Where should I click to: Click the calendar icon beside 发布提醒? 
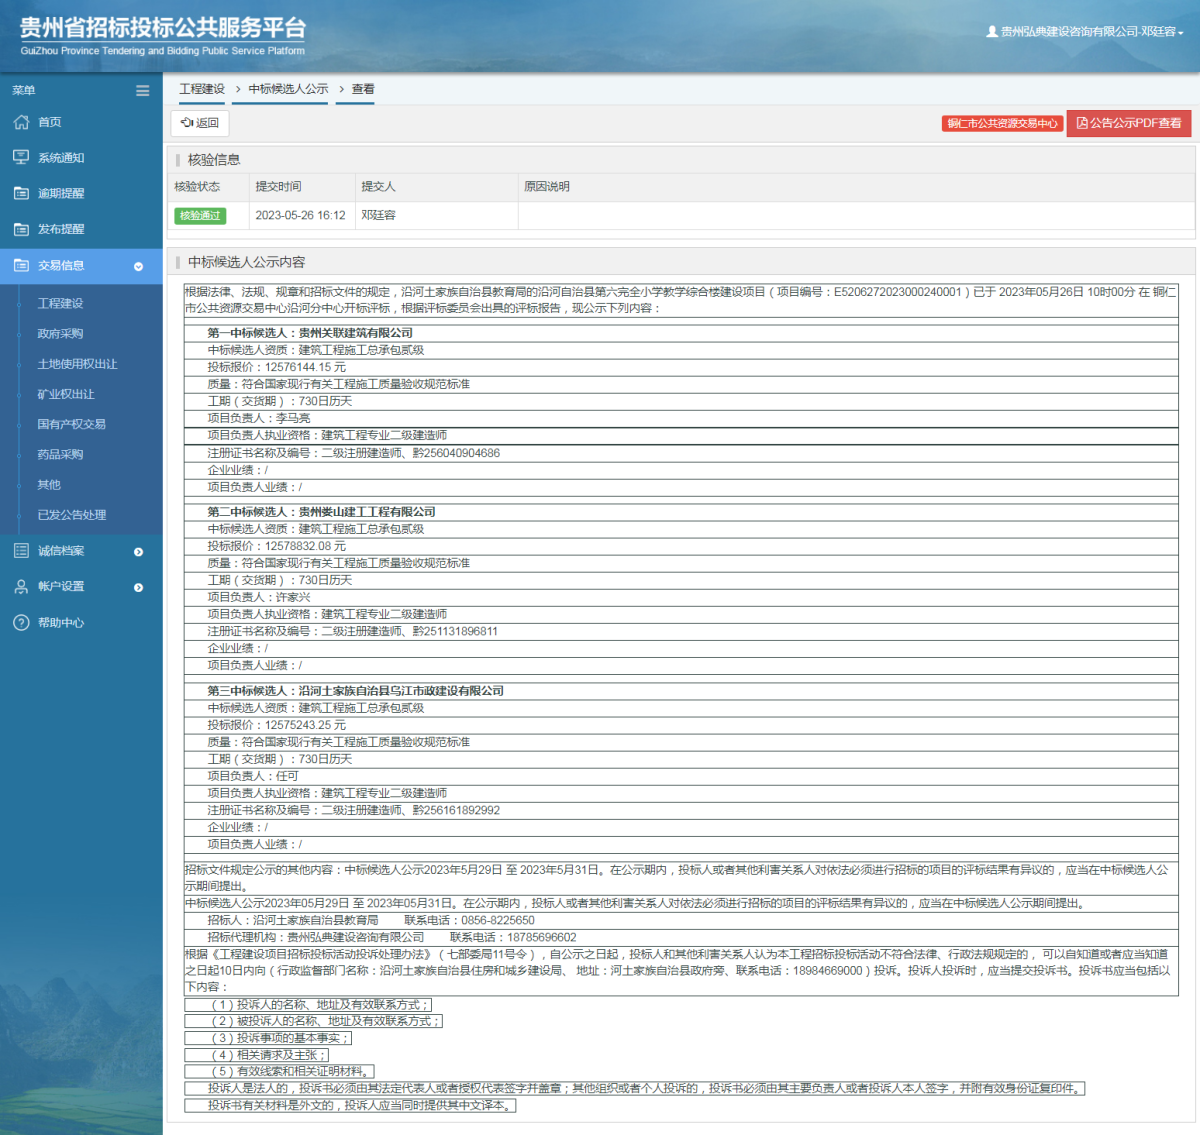coord(21,229)
